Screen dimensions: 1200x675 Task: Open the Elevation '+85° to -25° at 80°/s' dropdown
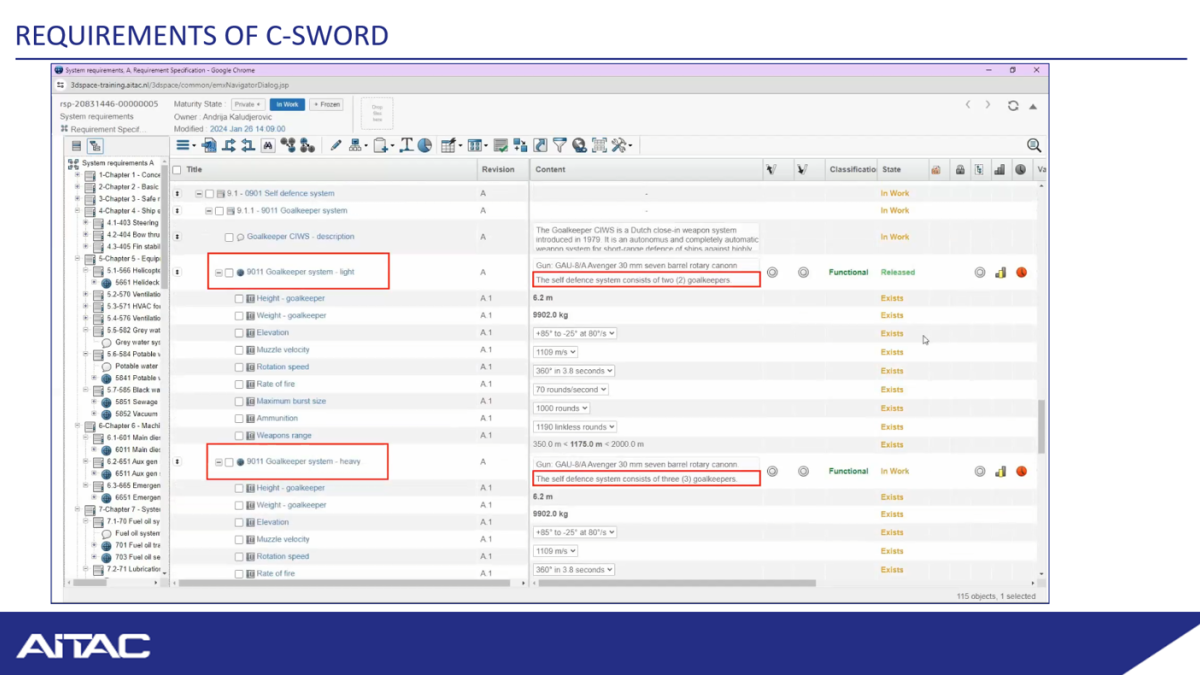point(575,333)
